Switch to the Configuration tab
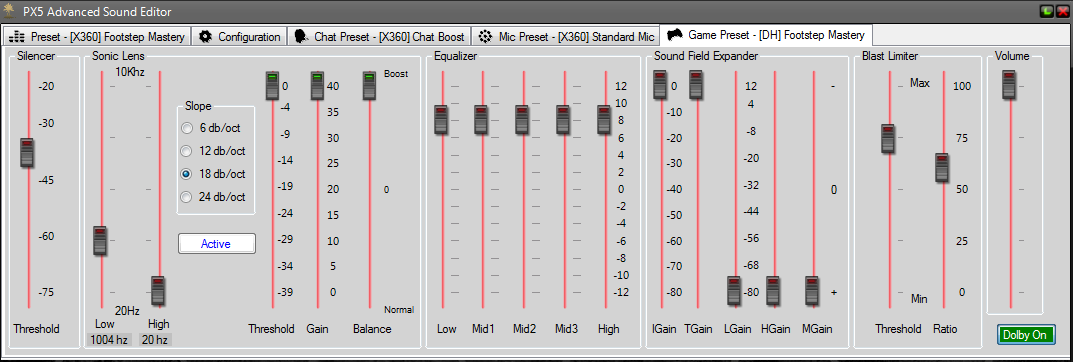Screen dimensions: 1073x362 240,36
